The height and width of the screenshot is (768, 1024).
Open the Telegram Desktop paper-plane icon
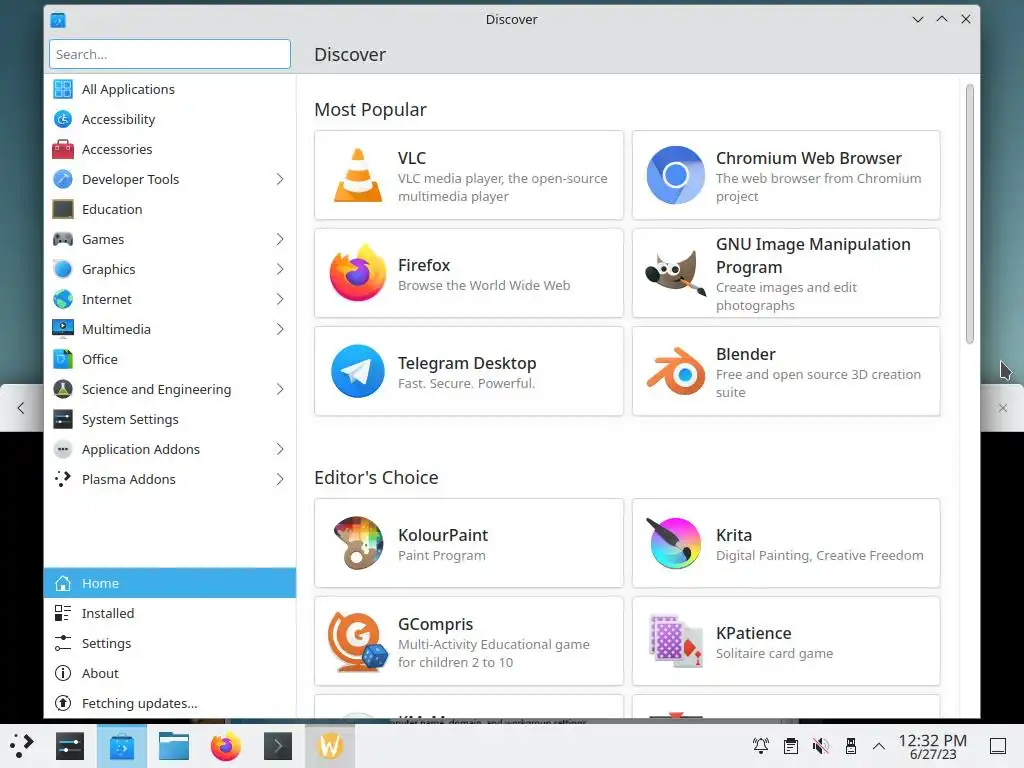tap(358, 371)
